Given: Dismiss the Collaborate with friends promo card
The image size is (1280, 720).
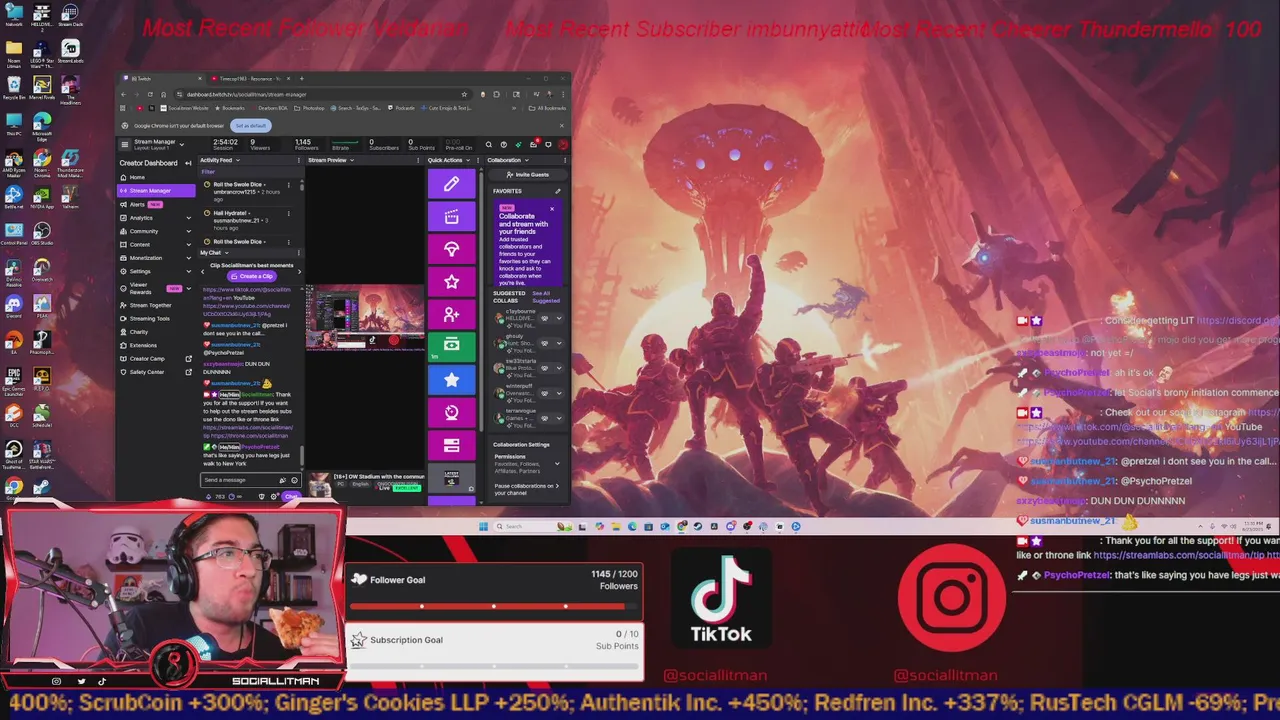Looking at the screenshot, I should (x=552, y=209).
